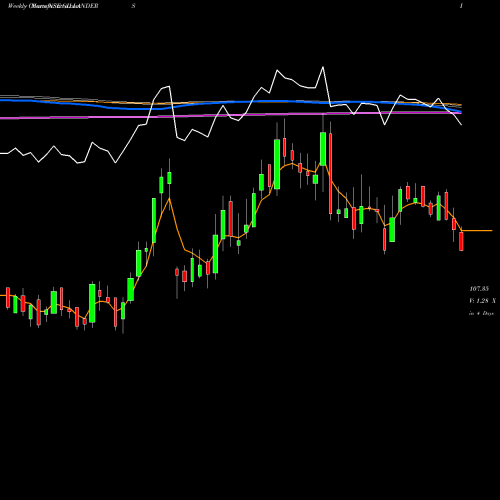Click the magenta horizontal average line

point(230,115)
